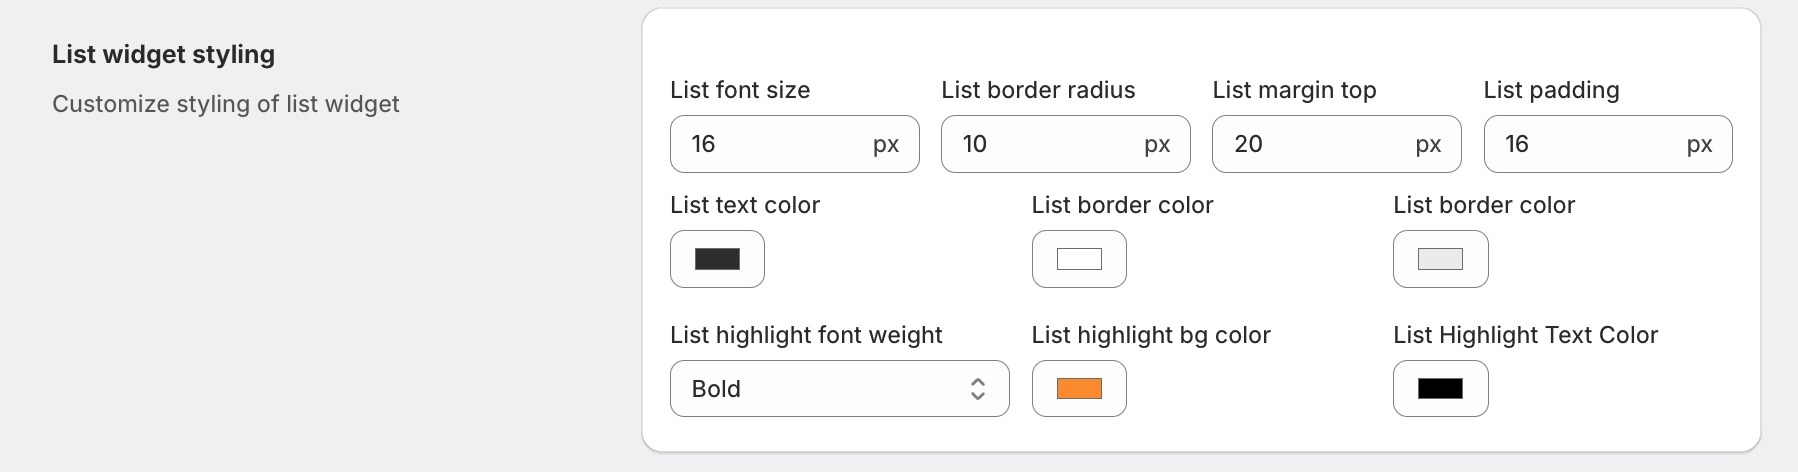Click the "List margin top" label
The width and height of the screenshot is (1798, 472).
point(1294,90)
